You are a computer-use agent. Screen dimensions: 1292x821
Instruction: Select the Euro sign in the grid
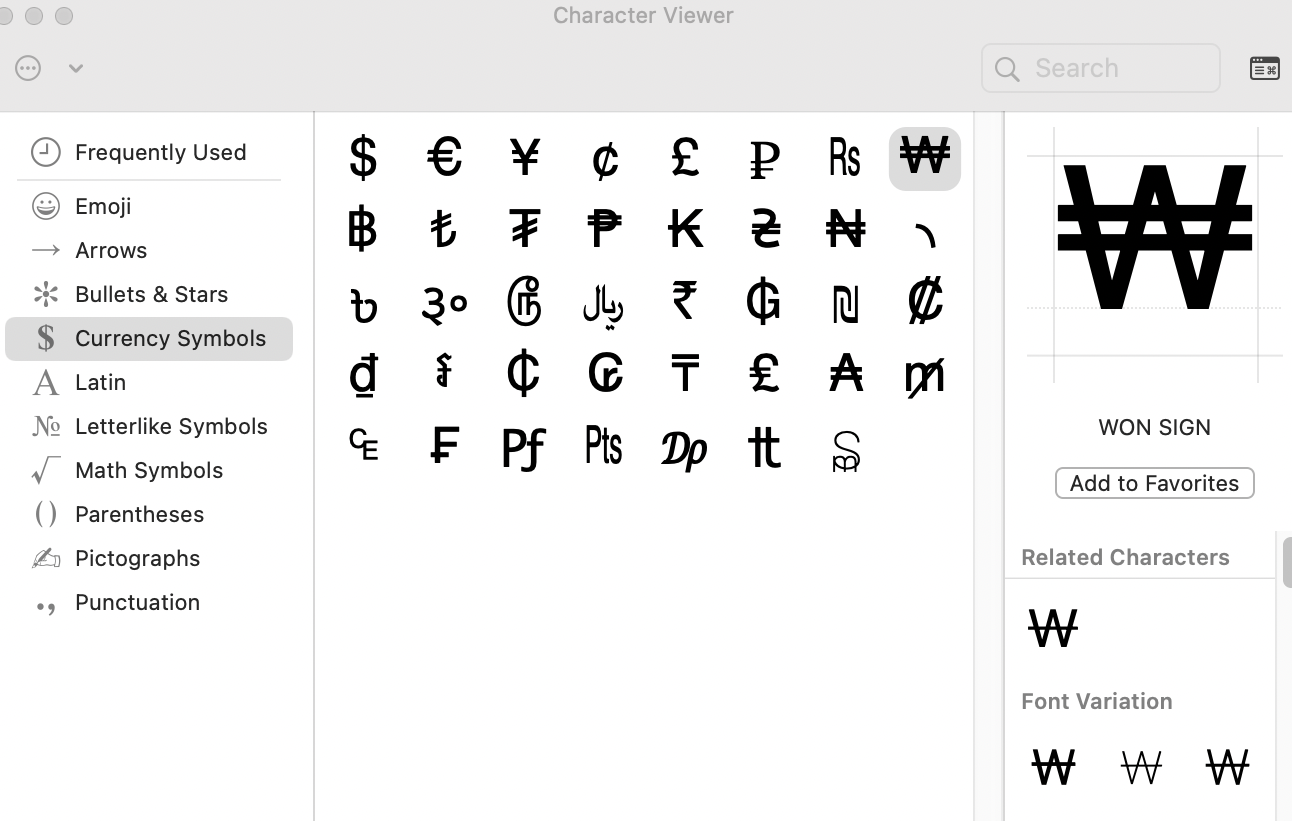[x=444, y=158]
